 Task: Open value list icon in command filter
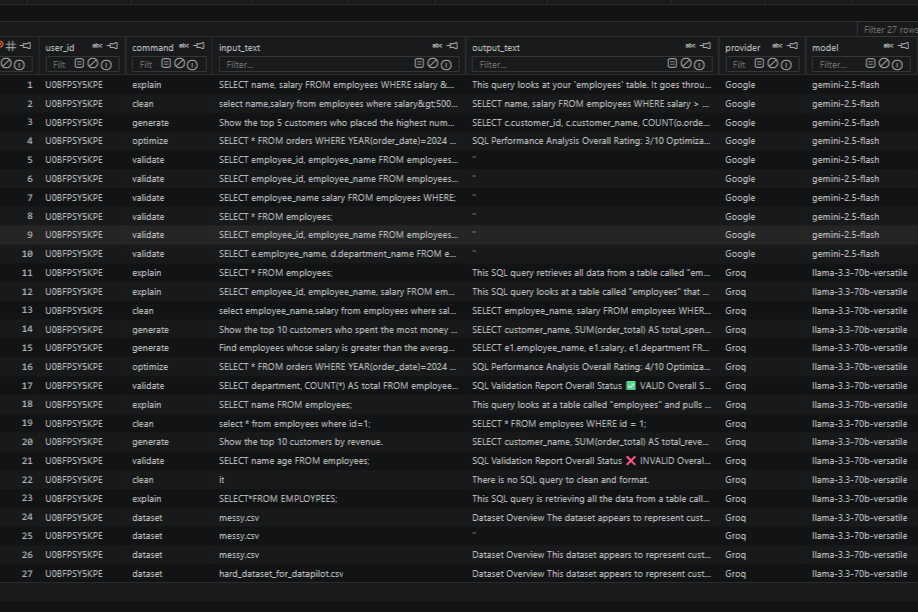click(166, 63)
